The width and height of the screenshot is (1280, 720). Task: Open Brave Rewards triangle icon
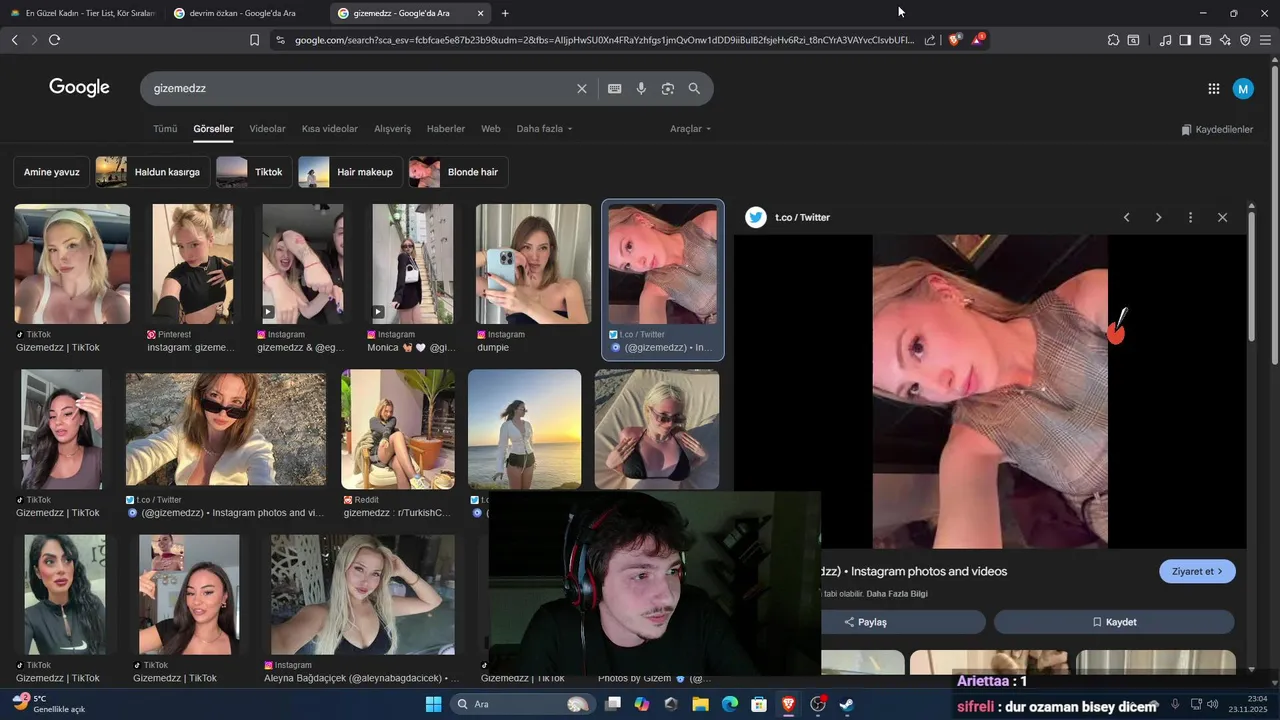(x=977, y=40)
